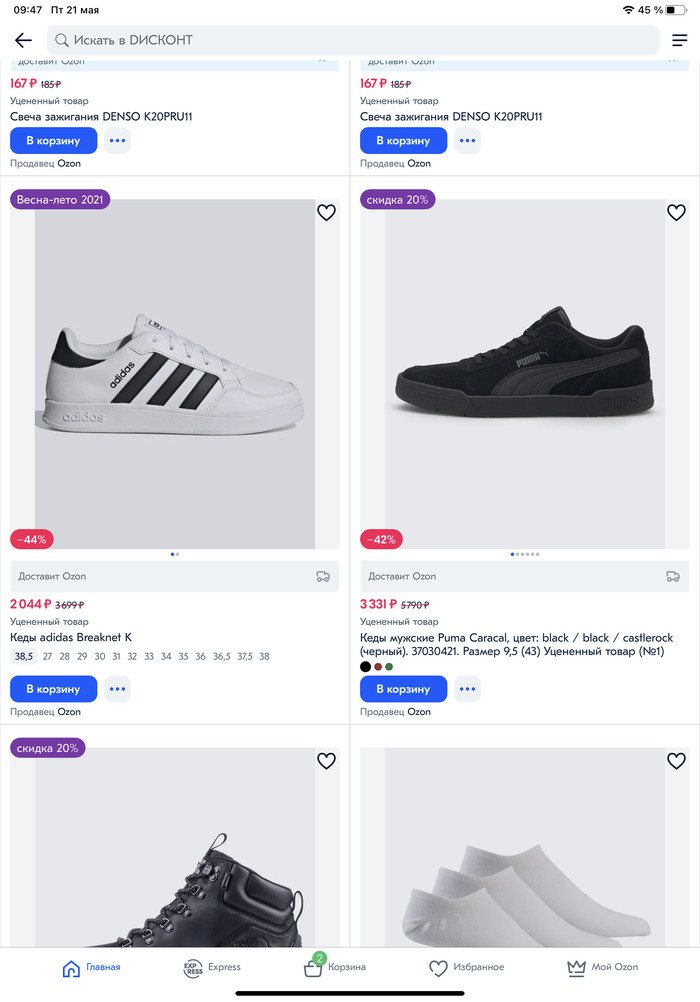Open the Express tab

click(212, 968)
